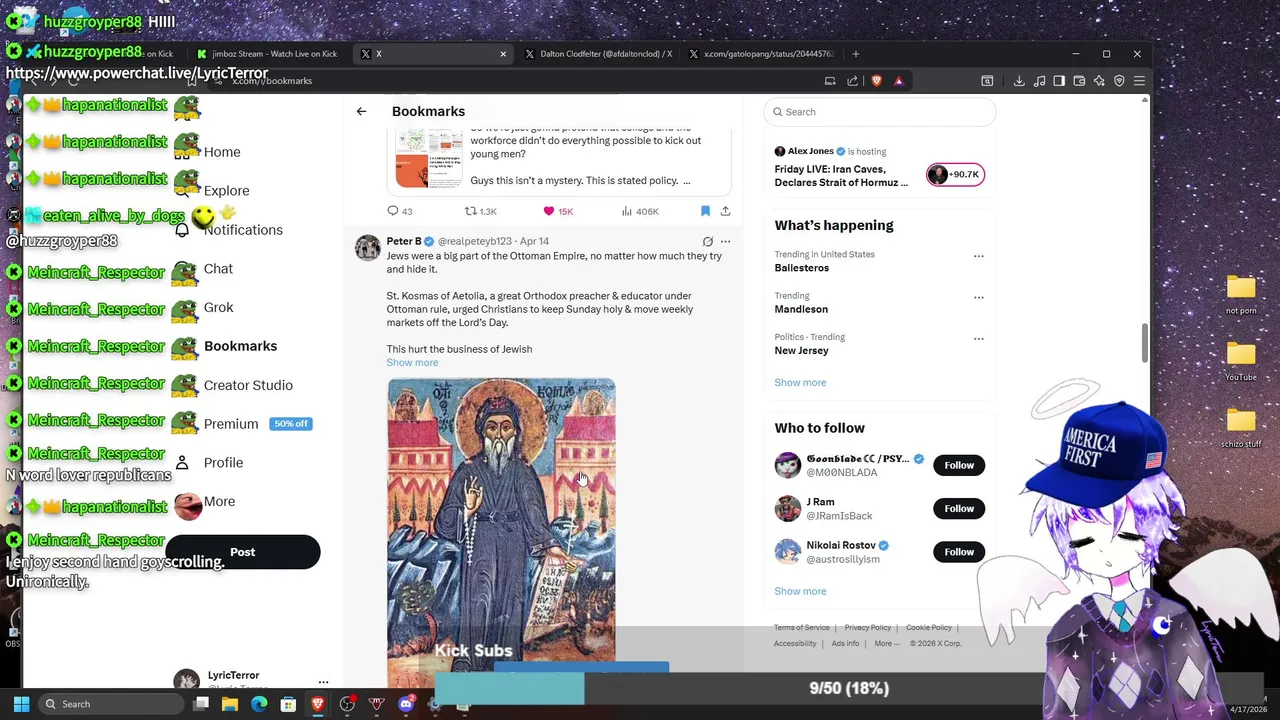1280x720 pixels.
Task: Share the post via upload arrow icon
Action: (725, 211)
